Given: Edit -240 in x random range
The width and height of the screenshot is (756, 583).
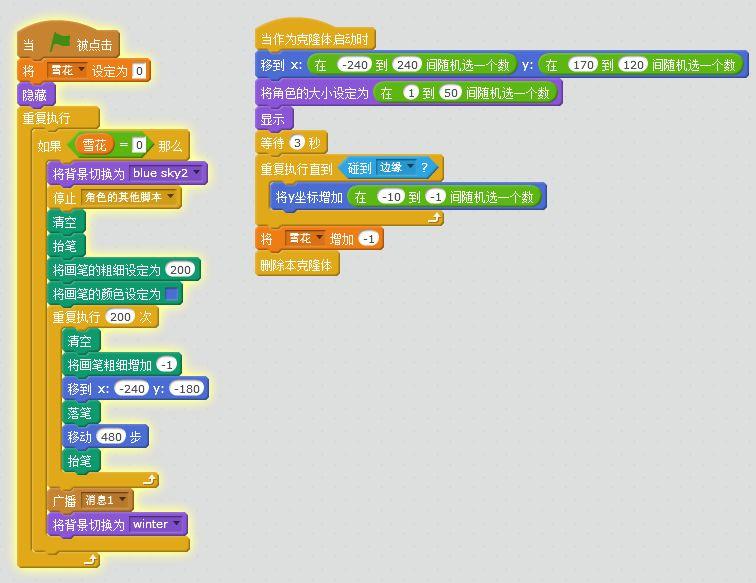Looking at the screenshot, I should tap(356, 65).
